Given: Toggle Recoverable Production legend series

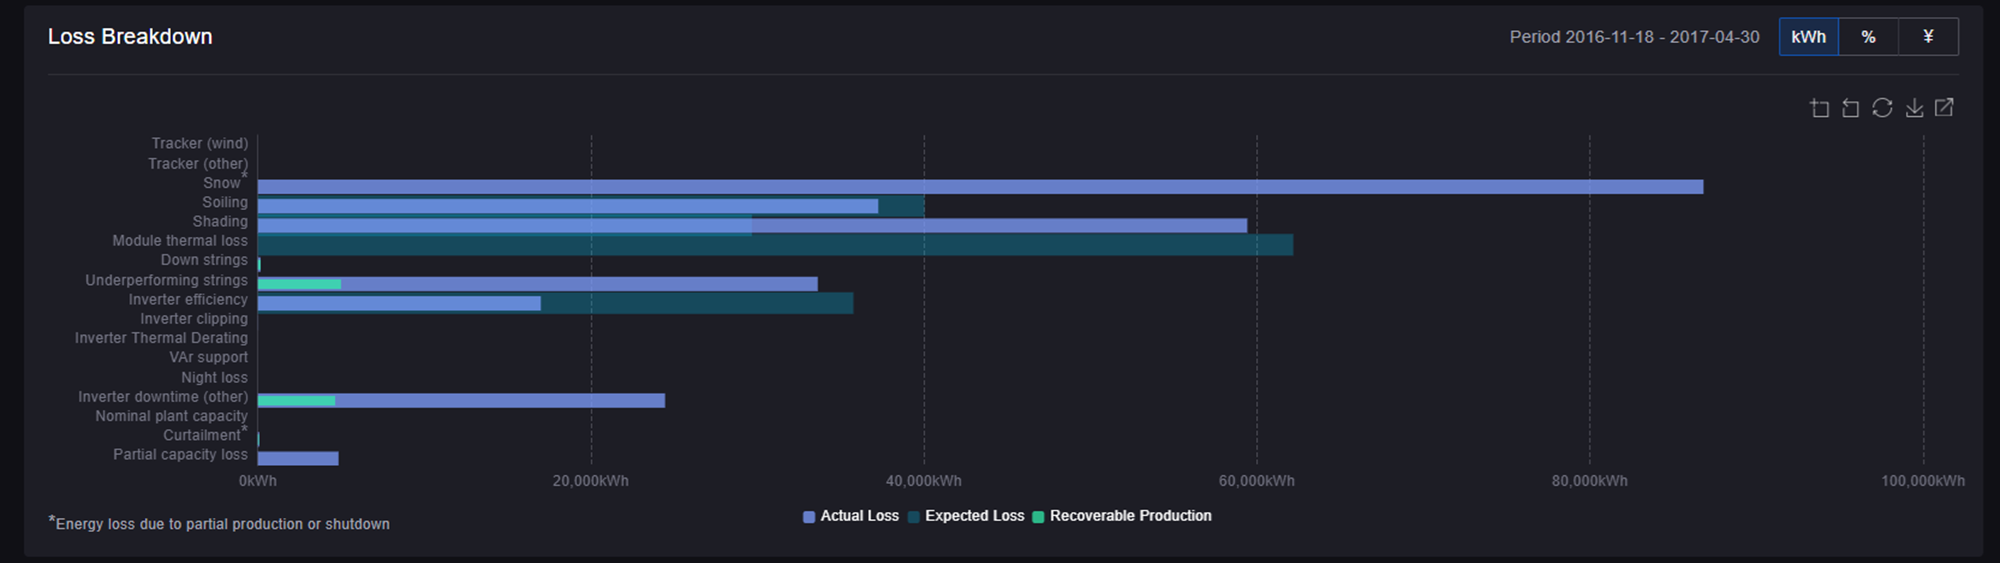Looking at the screenshot, I should [x=1122, y=516].
